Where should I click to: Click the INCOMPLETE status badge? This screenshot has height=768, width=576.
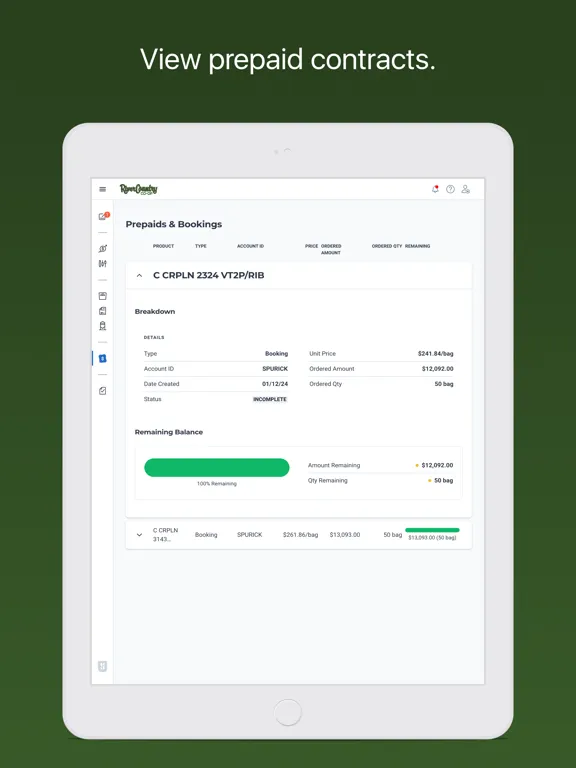(x=270, y=399)
